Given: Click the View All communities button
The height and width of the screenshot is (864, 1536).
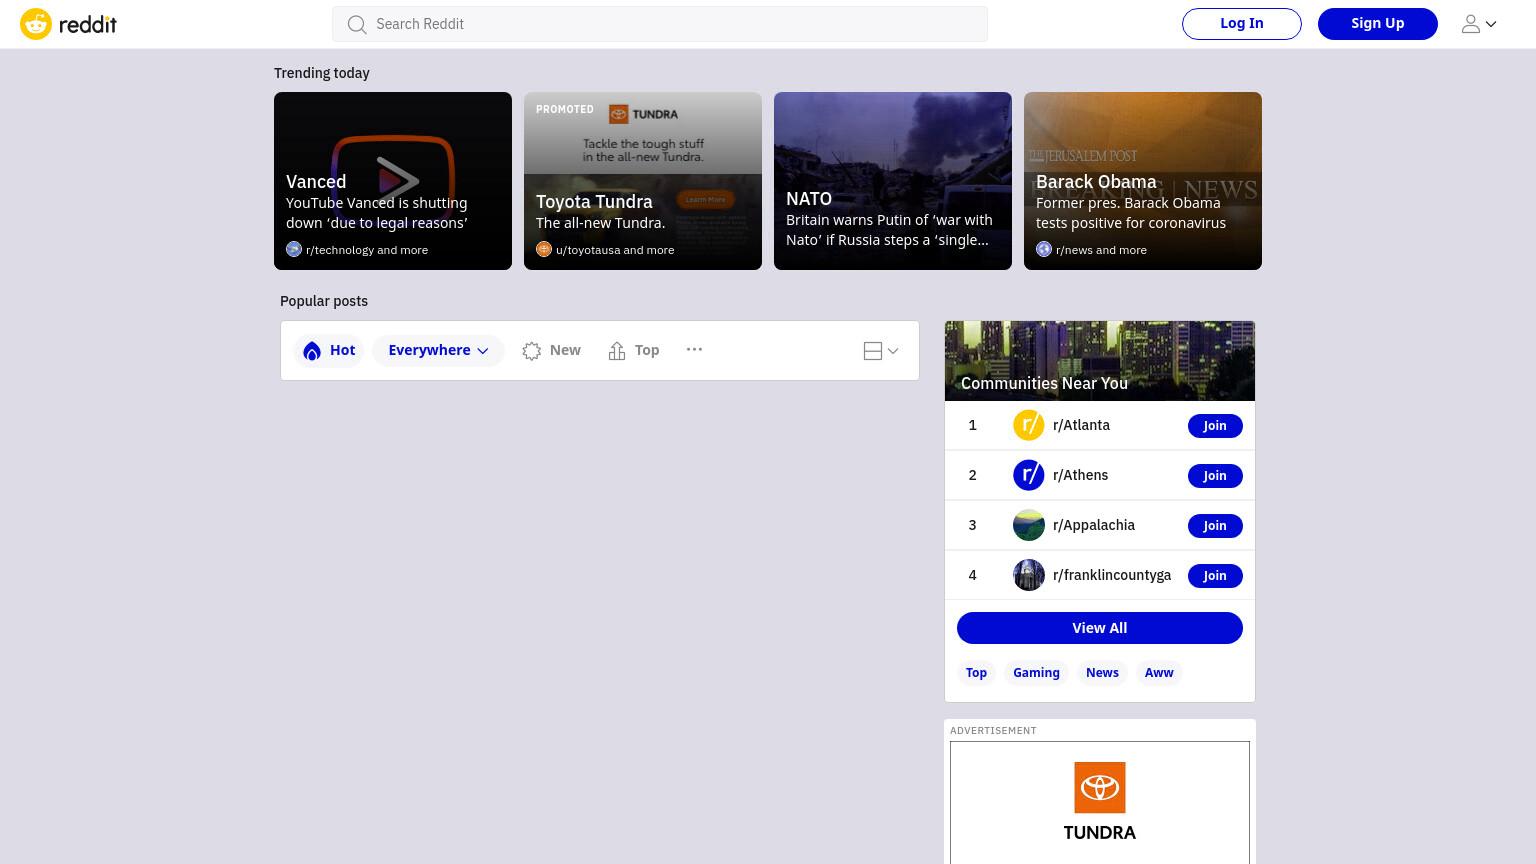Looking at the screenshot, I should click(1100, 628).
